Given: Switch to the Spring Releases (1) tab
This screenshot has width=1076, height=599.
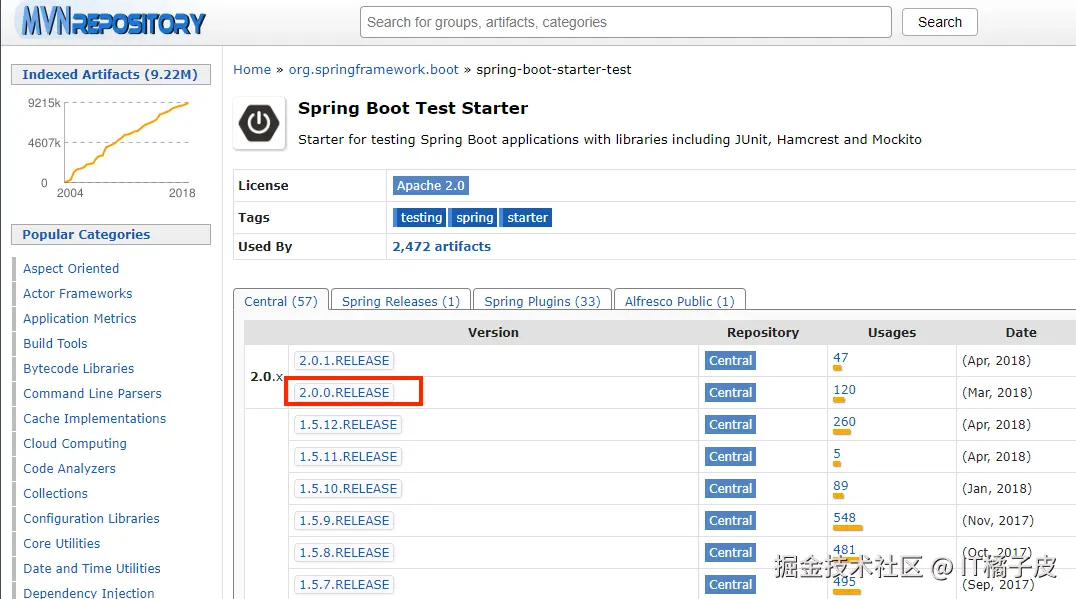Looking at the screenshot, I should (x=401, y=301).
